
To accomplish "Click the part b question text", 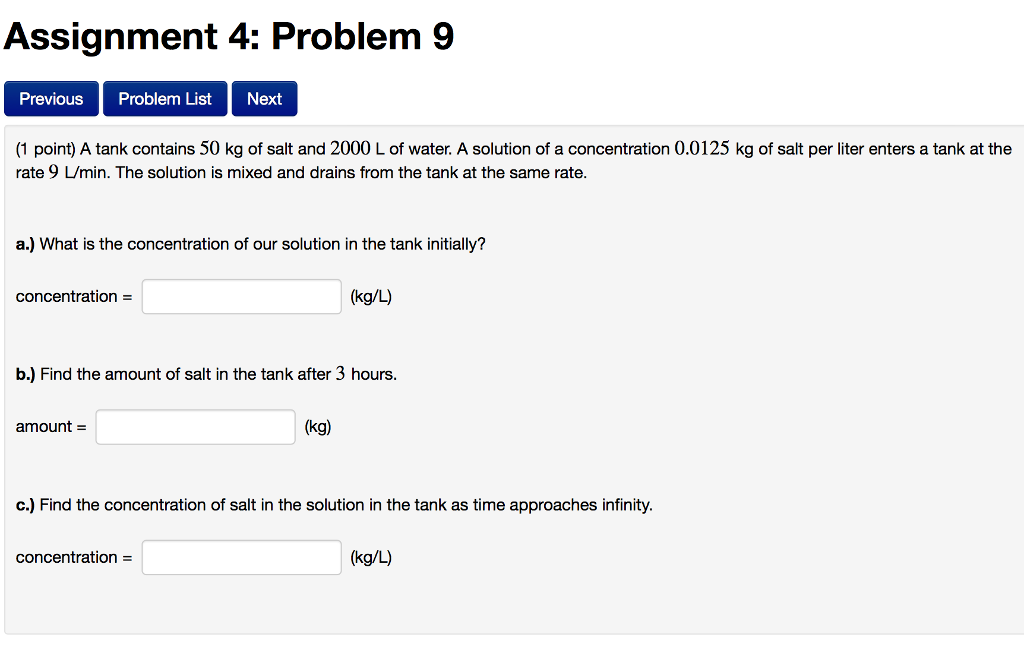I will click(204, 373).
